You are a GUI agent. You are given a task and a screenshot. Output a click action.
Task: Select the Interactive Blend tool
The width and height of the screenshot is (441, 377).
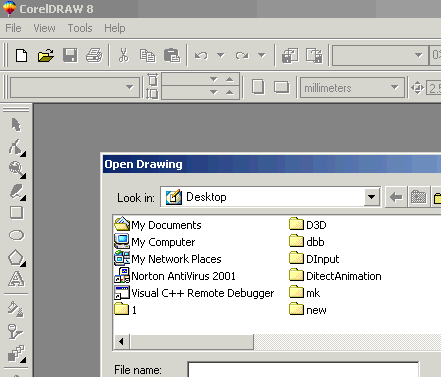(x=17, y=354)
